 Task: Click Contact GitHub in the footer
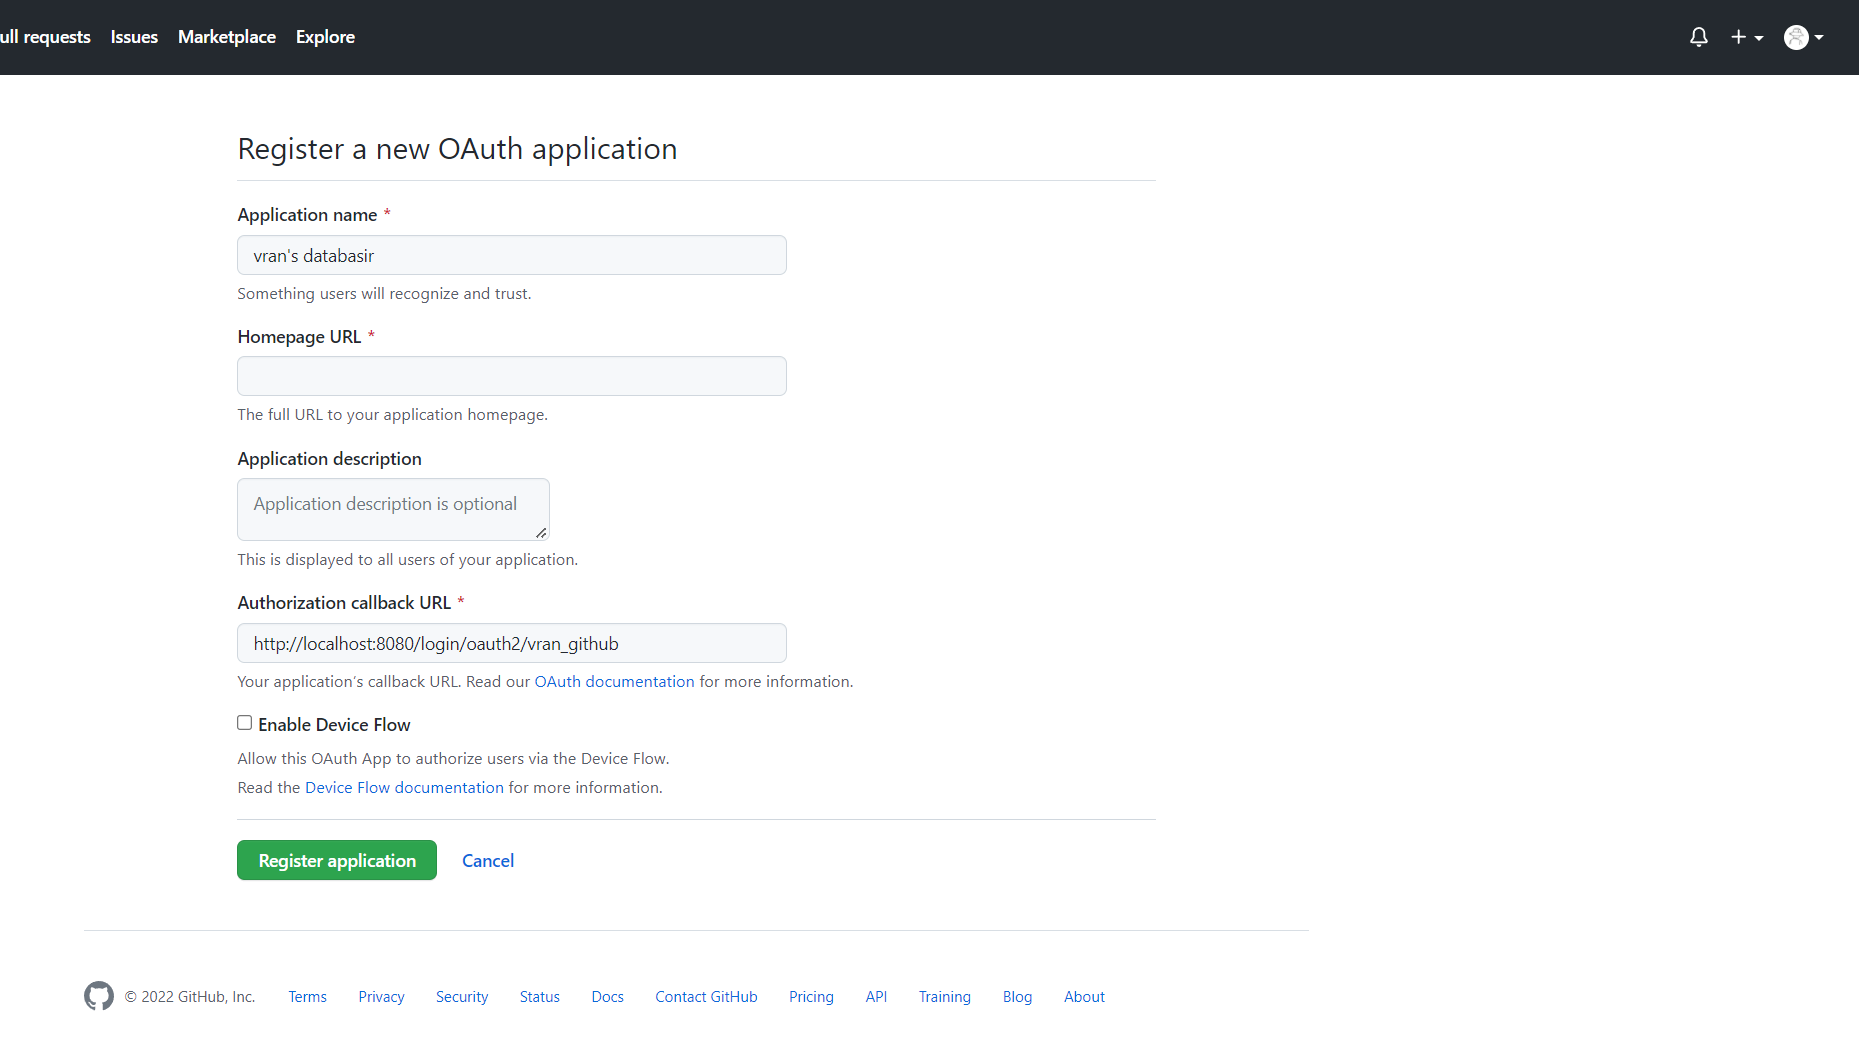pyautogui.click(x=706, y=996)
